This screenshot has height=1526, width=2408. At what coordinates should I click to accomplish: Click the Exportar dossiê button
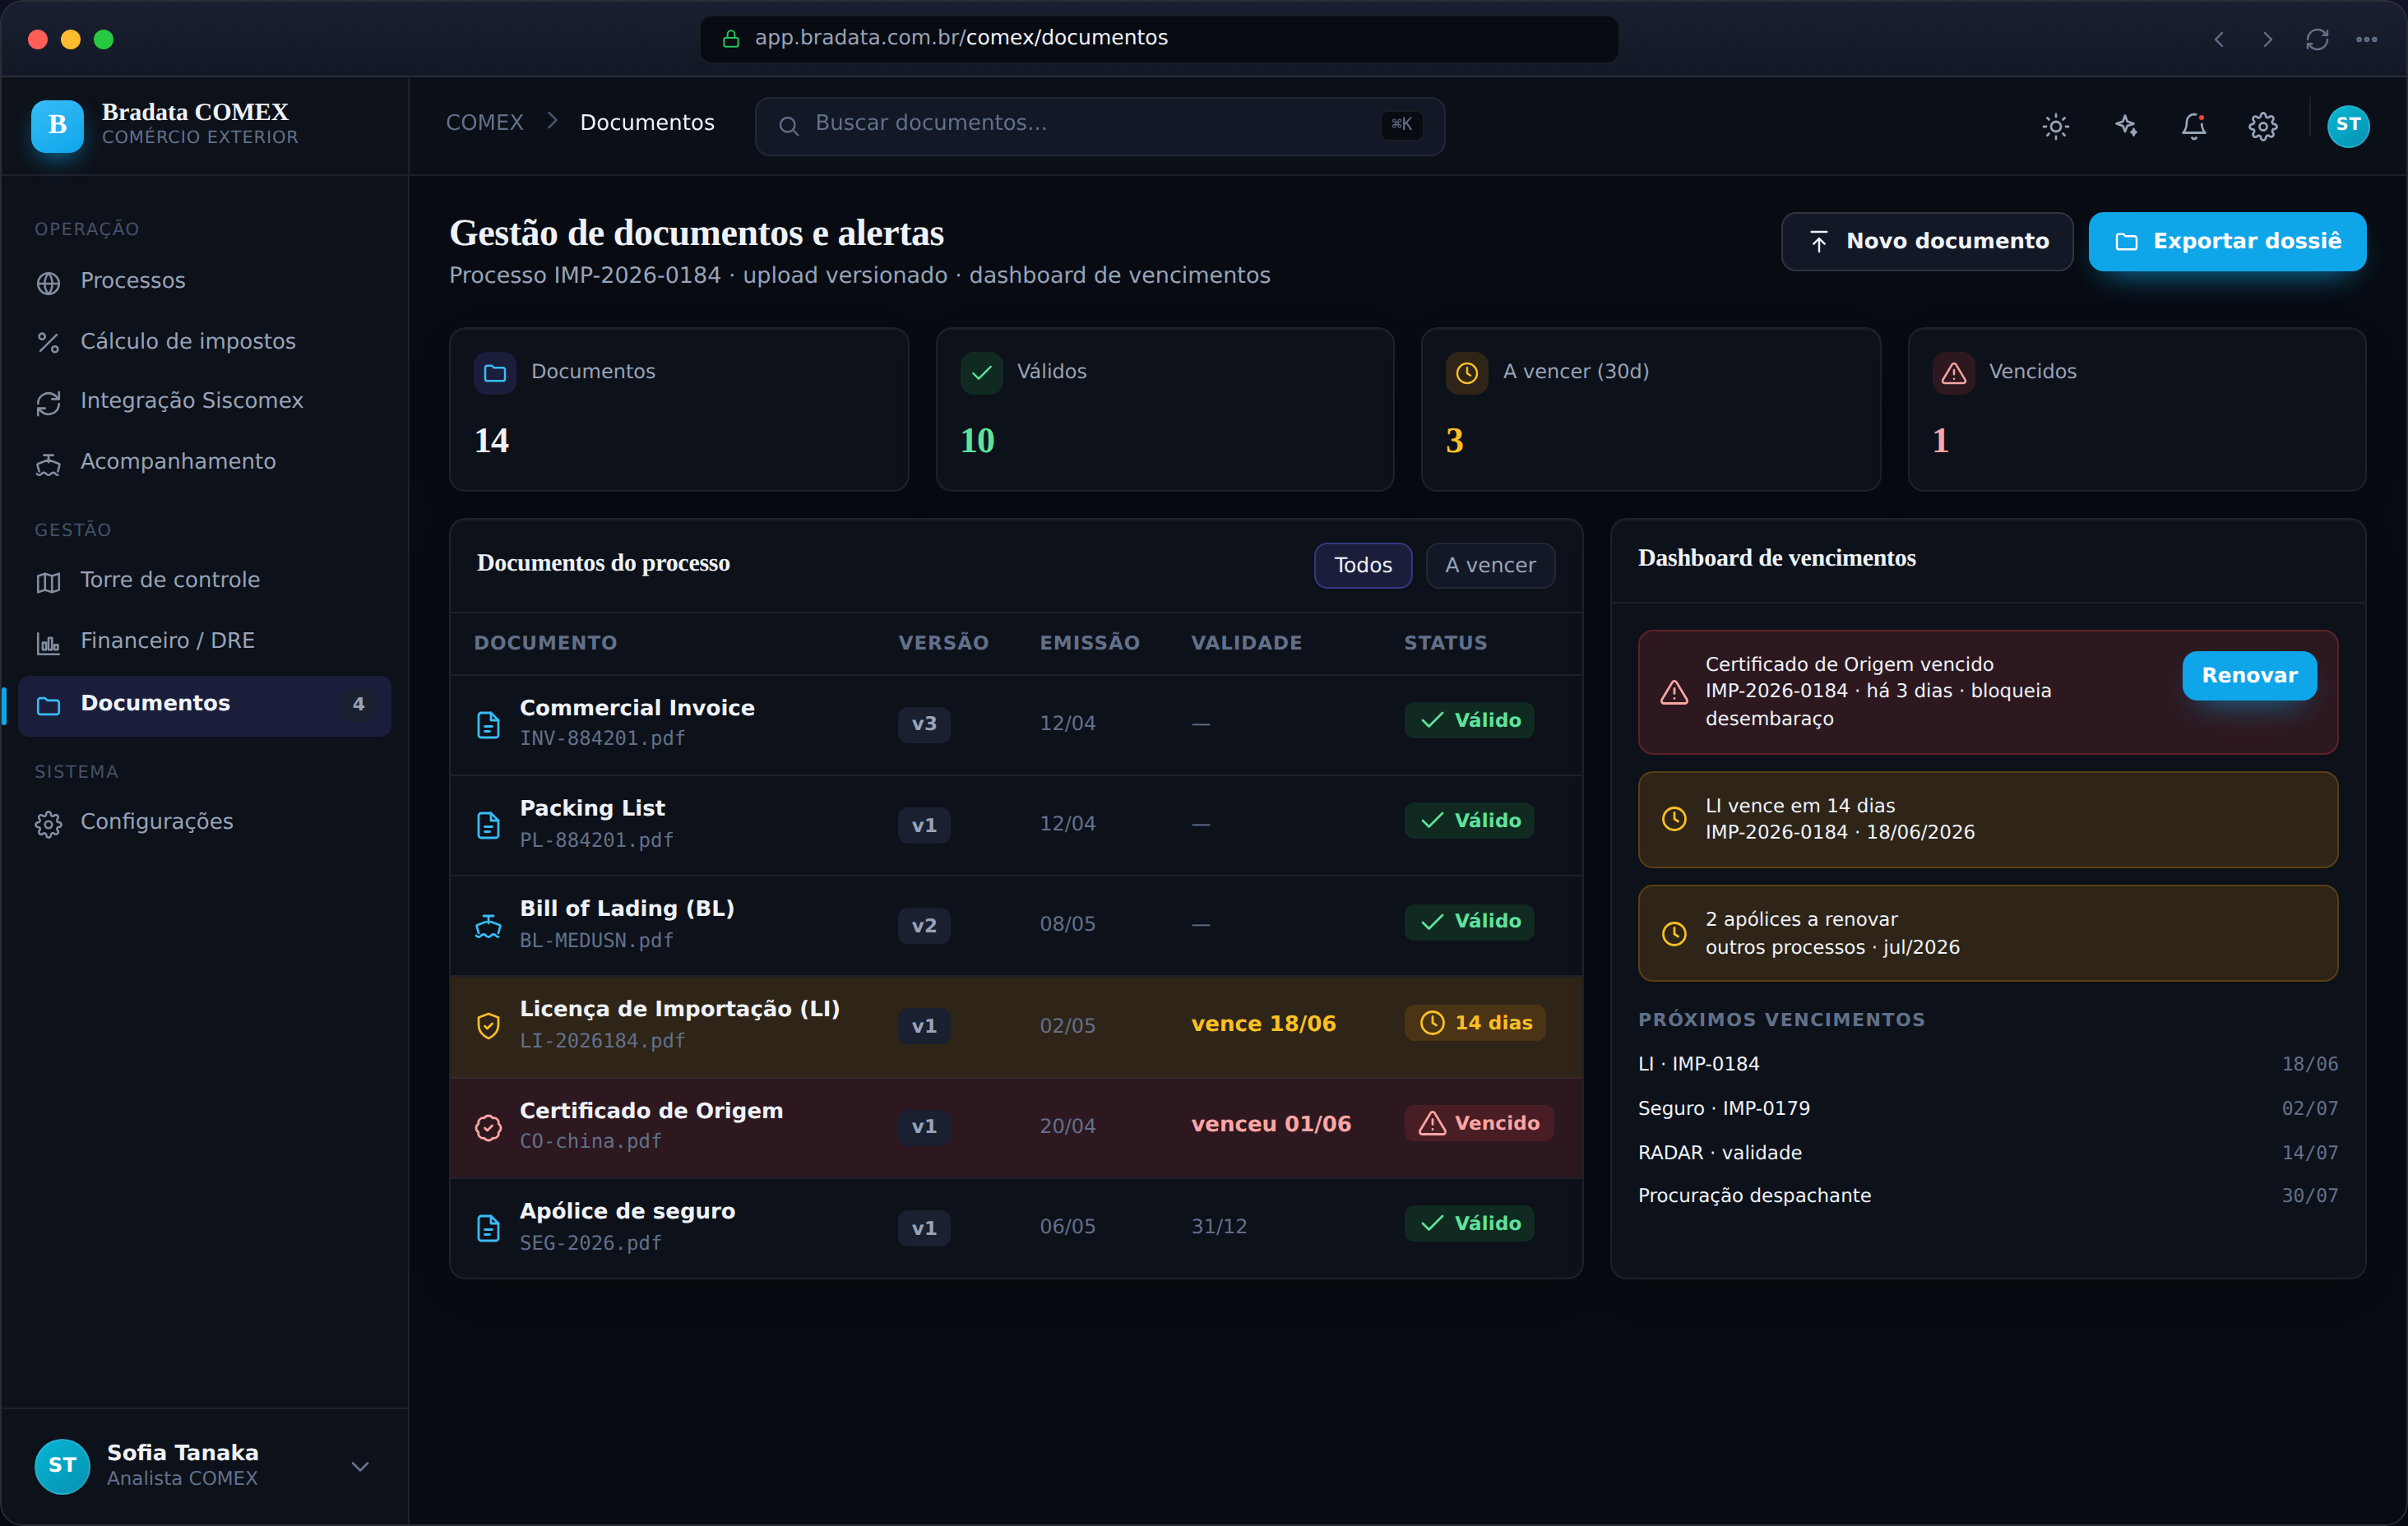2227,241
